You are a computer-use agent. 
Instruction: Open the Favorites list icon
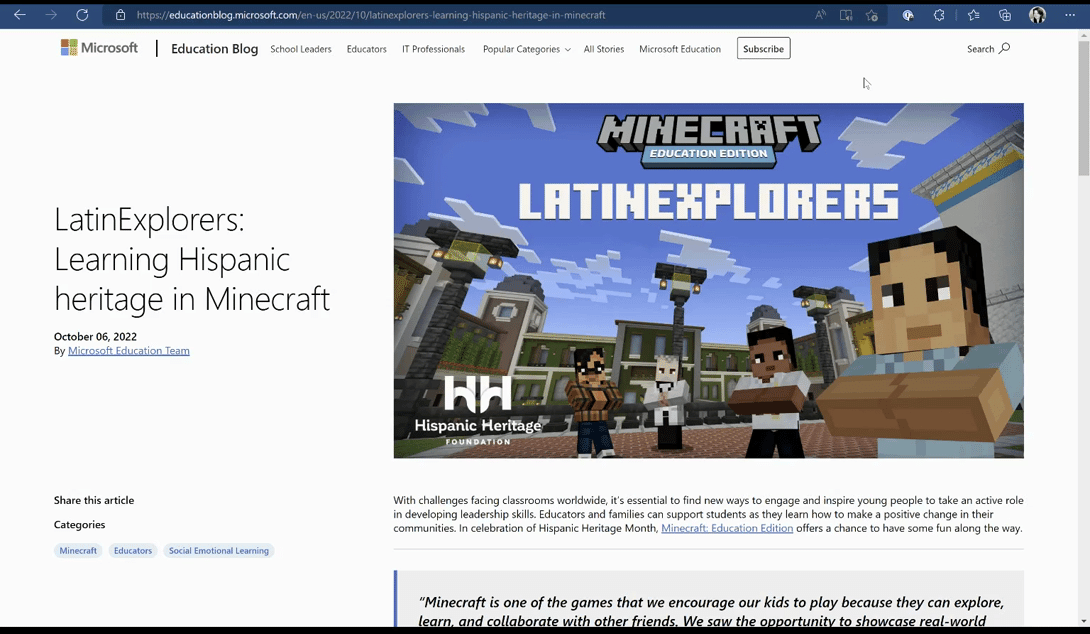pos(973,15)
